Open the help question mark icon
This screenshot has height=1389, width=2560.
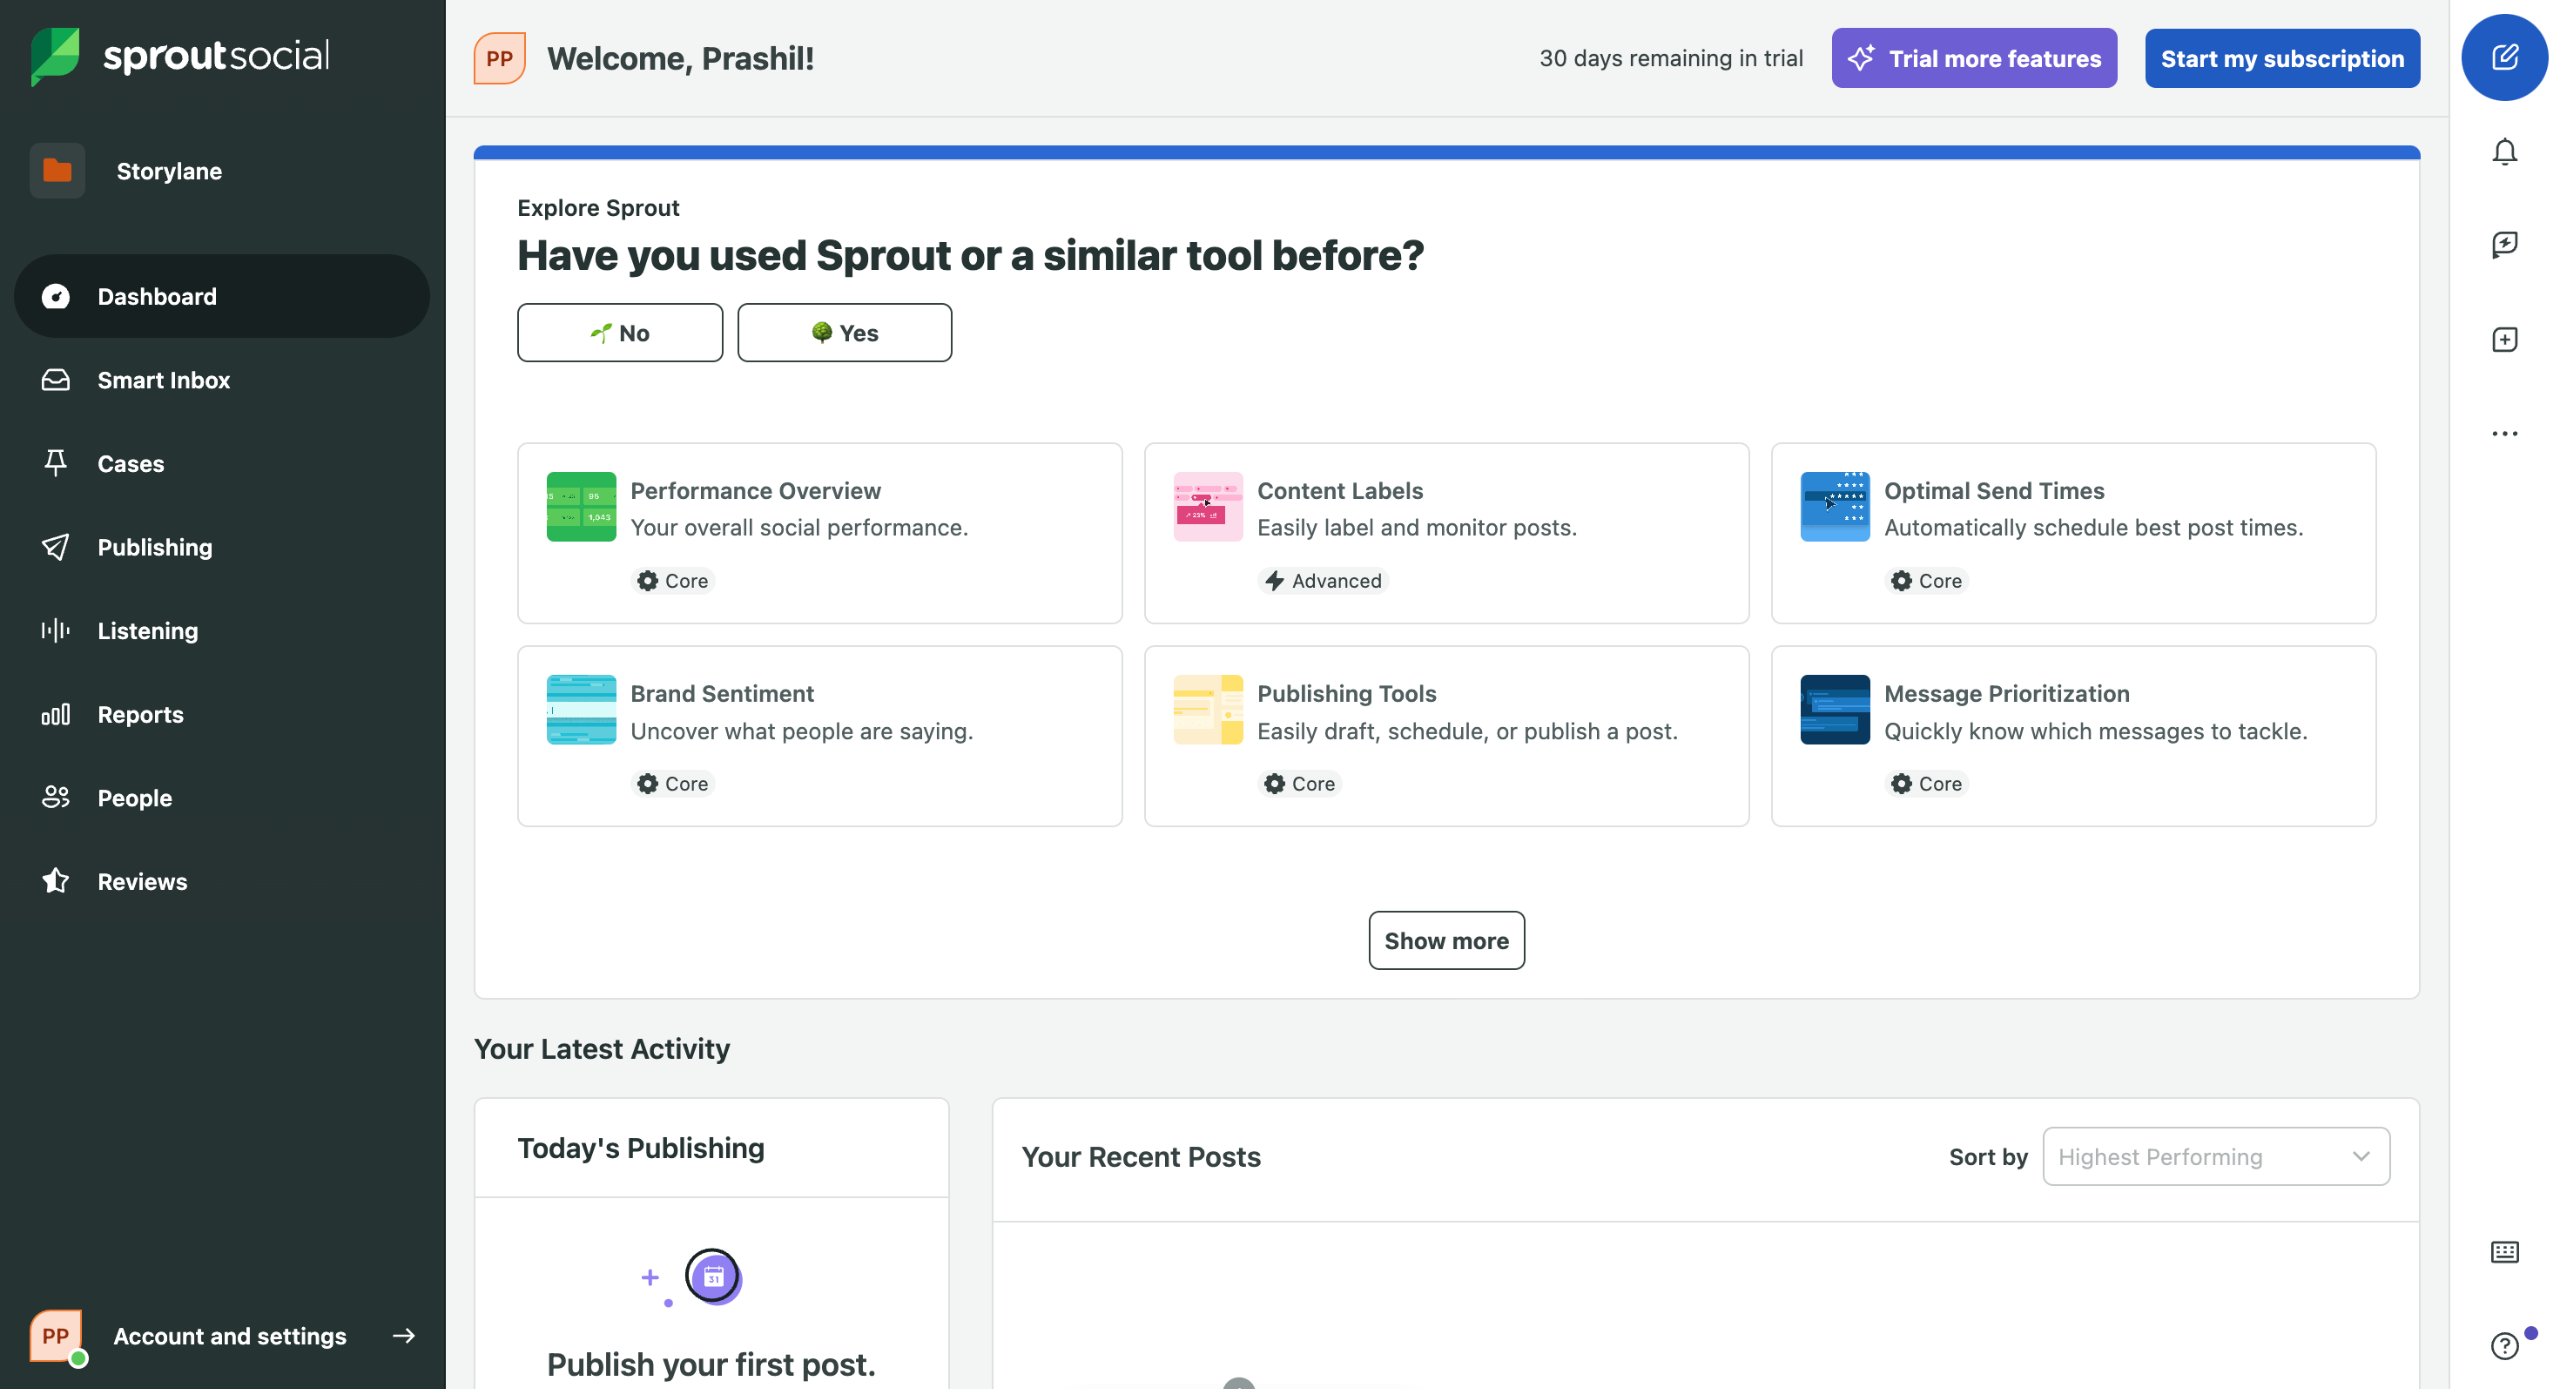click(x=2503, y=1345)
